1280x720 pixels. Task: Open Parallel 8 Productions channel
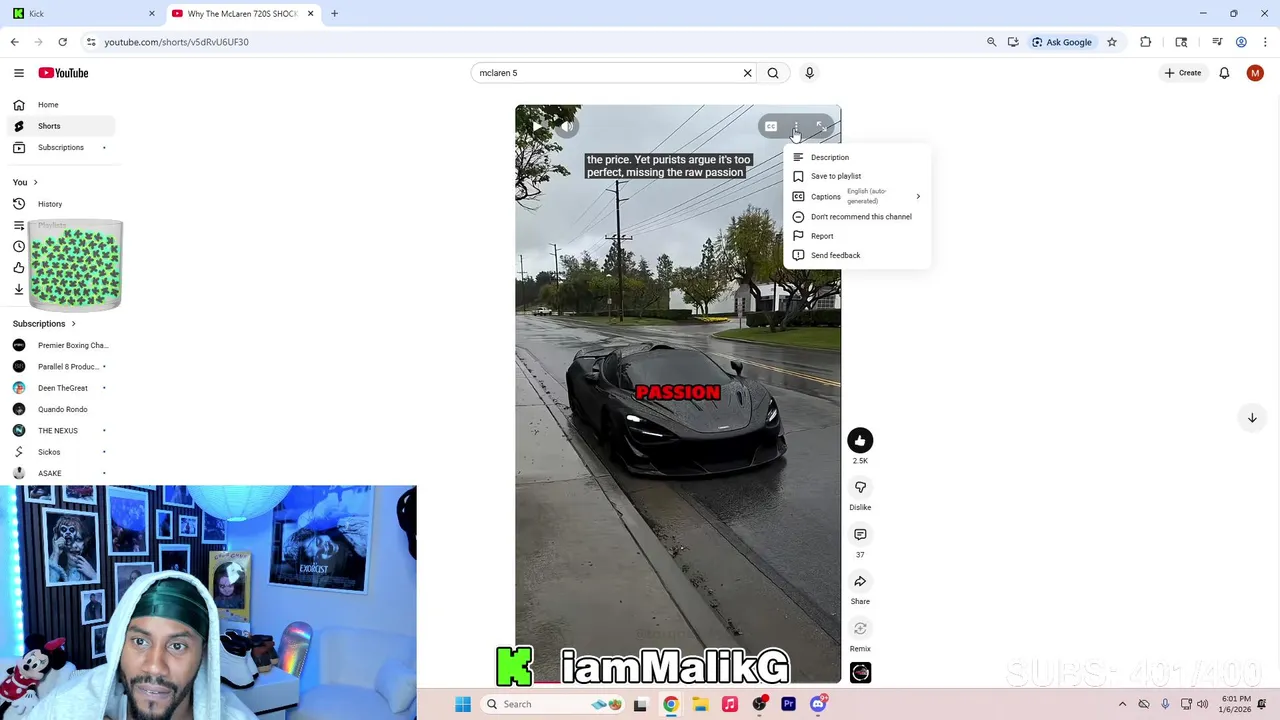(x=60, y=367)
